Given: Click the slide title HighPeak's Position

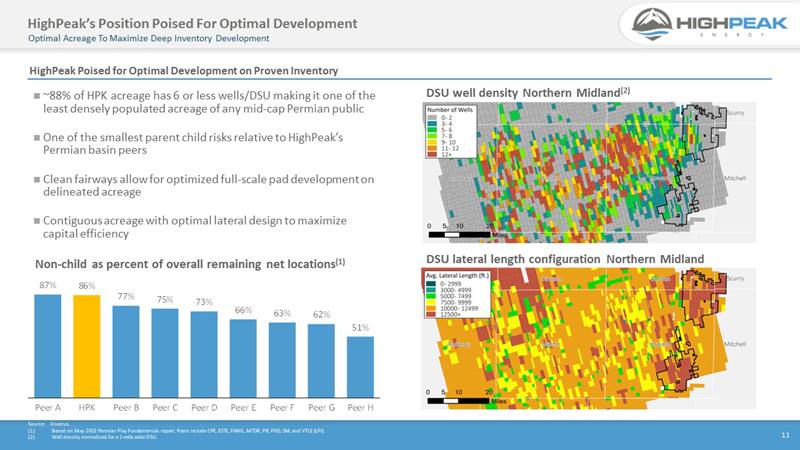Looking at the screenshot, I should [x=192, y=23].
